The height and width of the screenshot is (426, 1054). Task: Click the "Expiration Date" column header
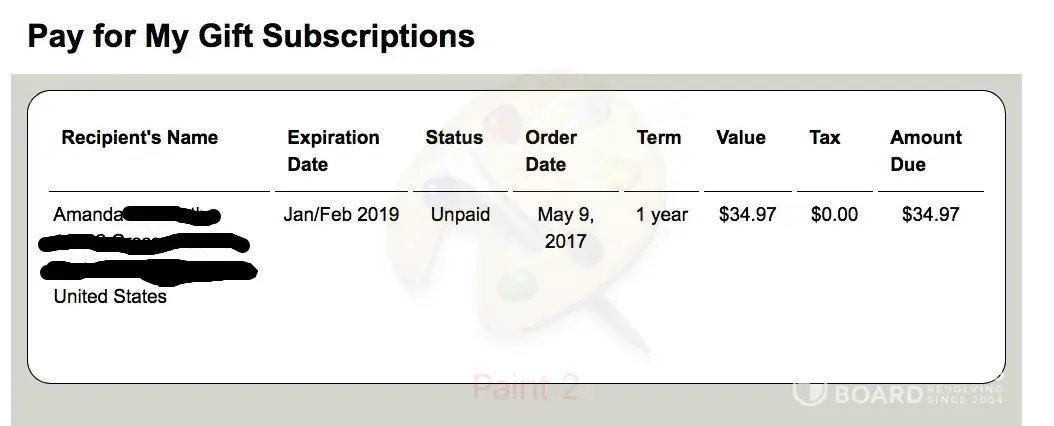[x=333, y=151]
